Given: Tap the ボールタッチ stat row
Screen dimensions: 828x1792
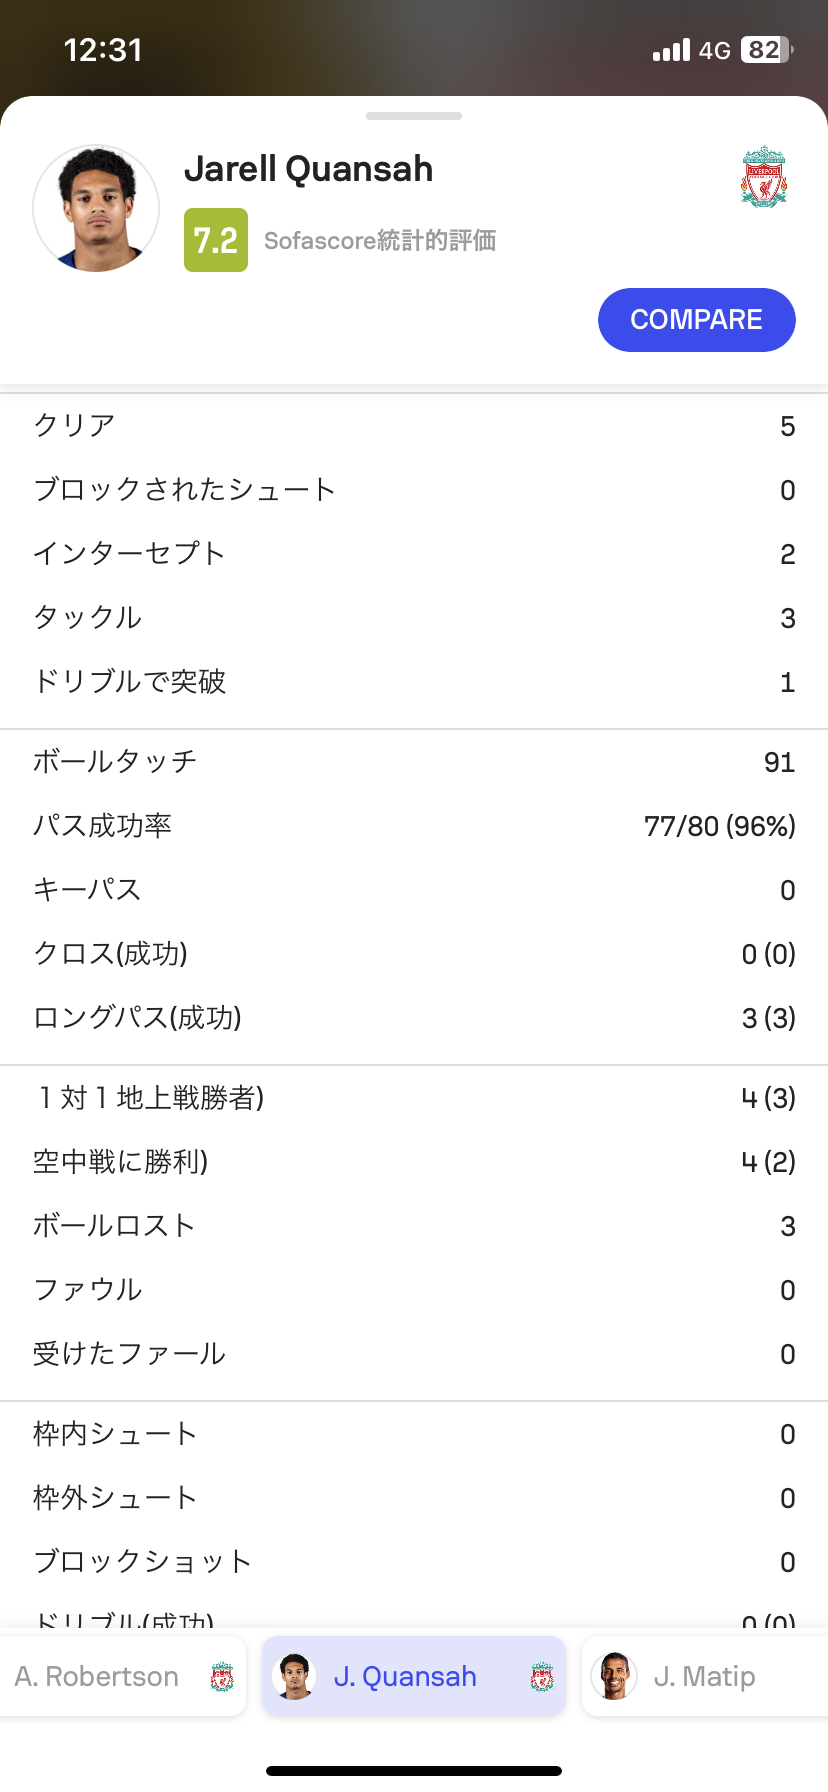Looking at the screenshot, I should (414, 762).
